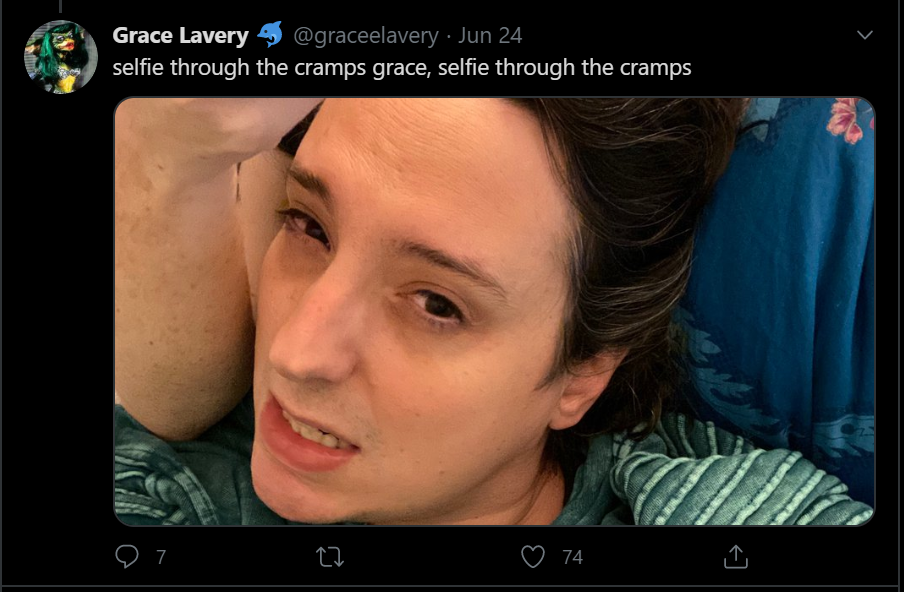The height and width of the screenshot is (592, 904).
Task: Open the green-haired gremlin profile avatar
Action: (61, 56)
